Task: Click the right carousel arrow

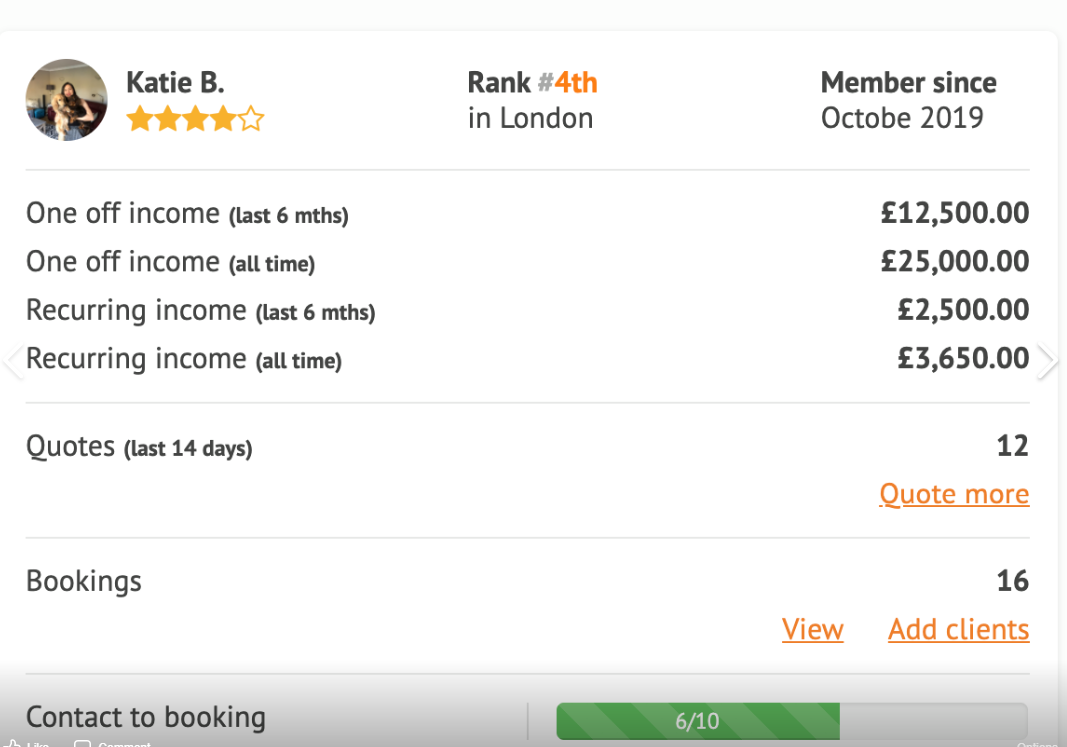Action: (x=1048, y=361)
